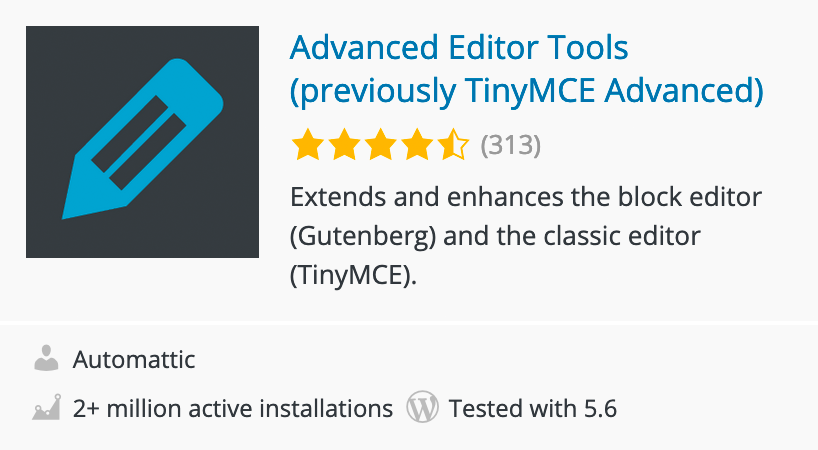Click the "Tested with 5.6" label
Screen dimensions: 818x450
click(532, 408)
